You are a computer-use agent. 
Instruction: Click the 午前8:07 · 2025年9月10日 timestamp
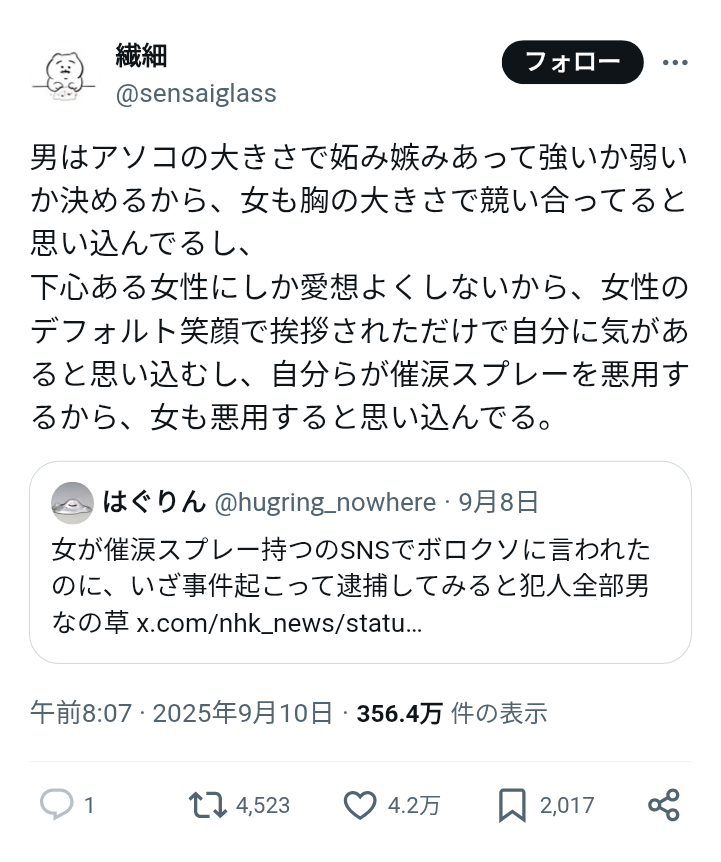(x=181, y=713)
